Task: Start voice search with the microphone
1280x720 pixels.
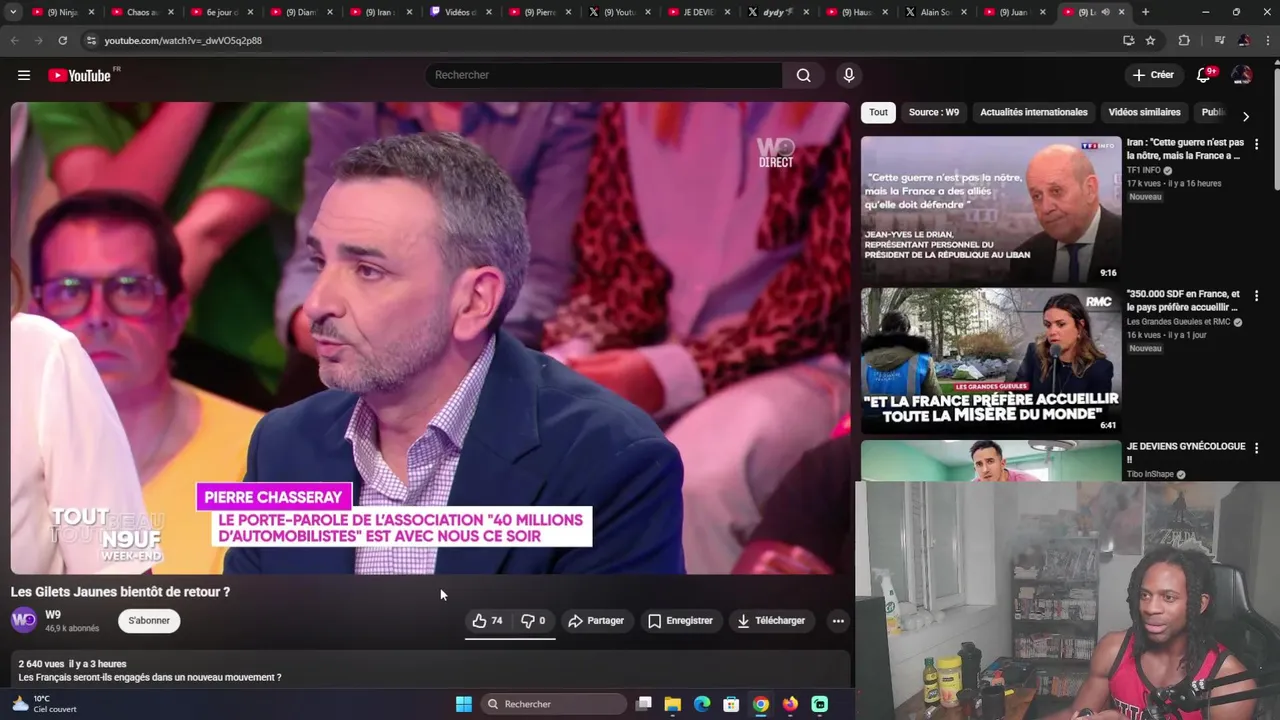Action: (849, 75)
